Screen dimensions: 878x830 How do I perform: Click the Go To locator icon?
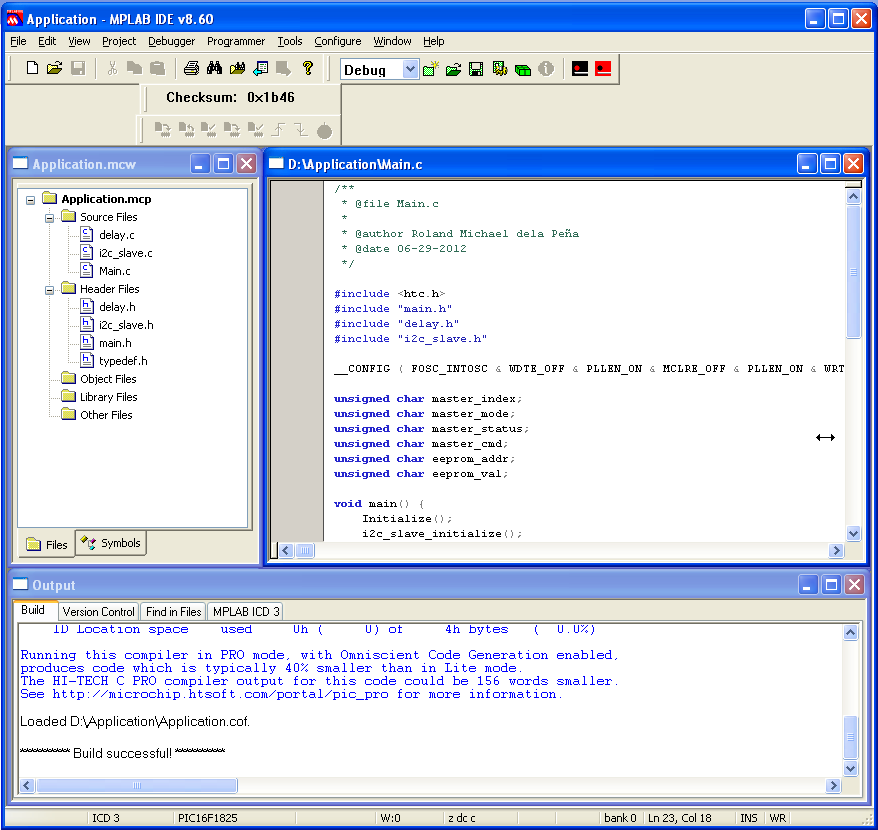(x=260, y=68)
